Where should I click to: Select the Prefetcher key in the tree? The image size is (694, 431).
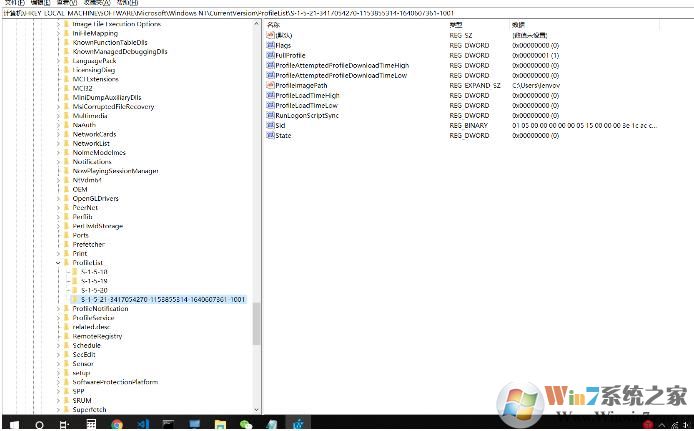(88, 244)
